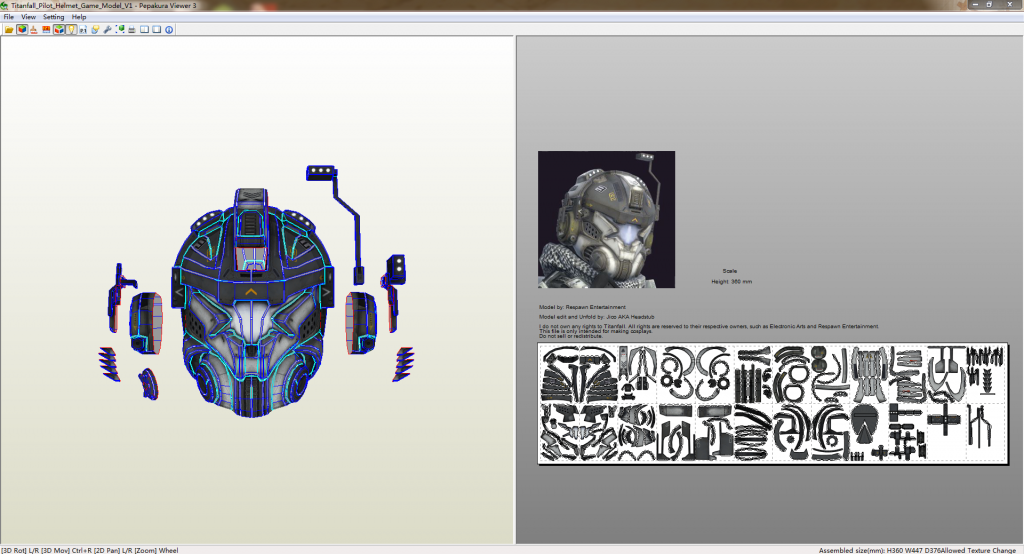Click the yellow notes toolbar icon

pos(95,29)
